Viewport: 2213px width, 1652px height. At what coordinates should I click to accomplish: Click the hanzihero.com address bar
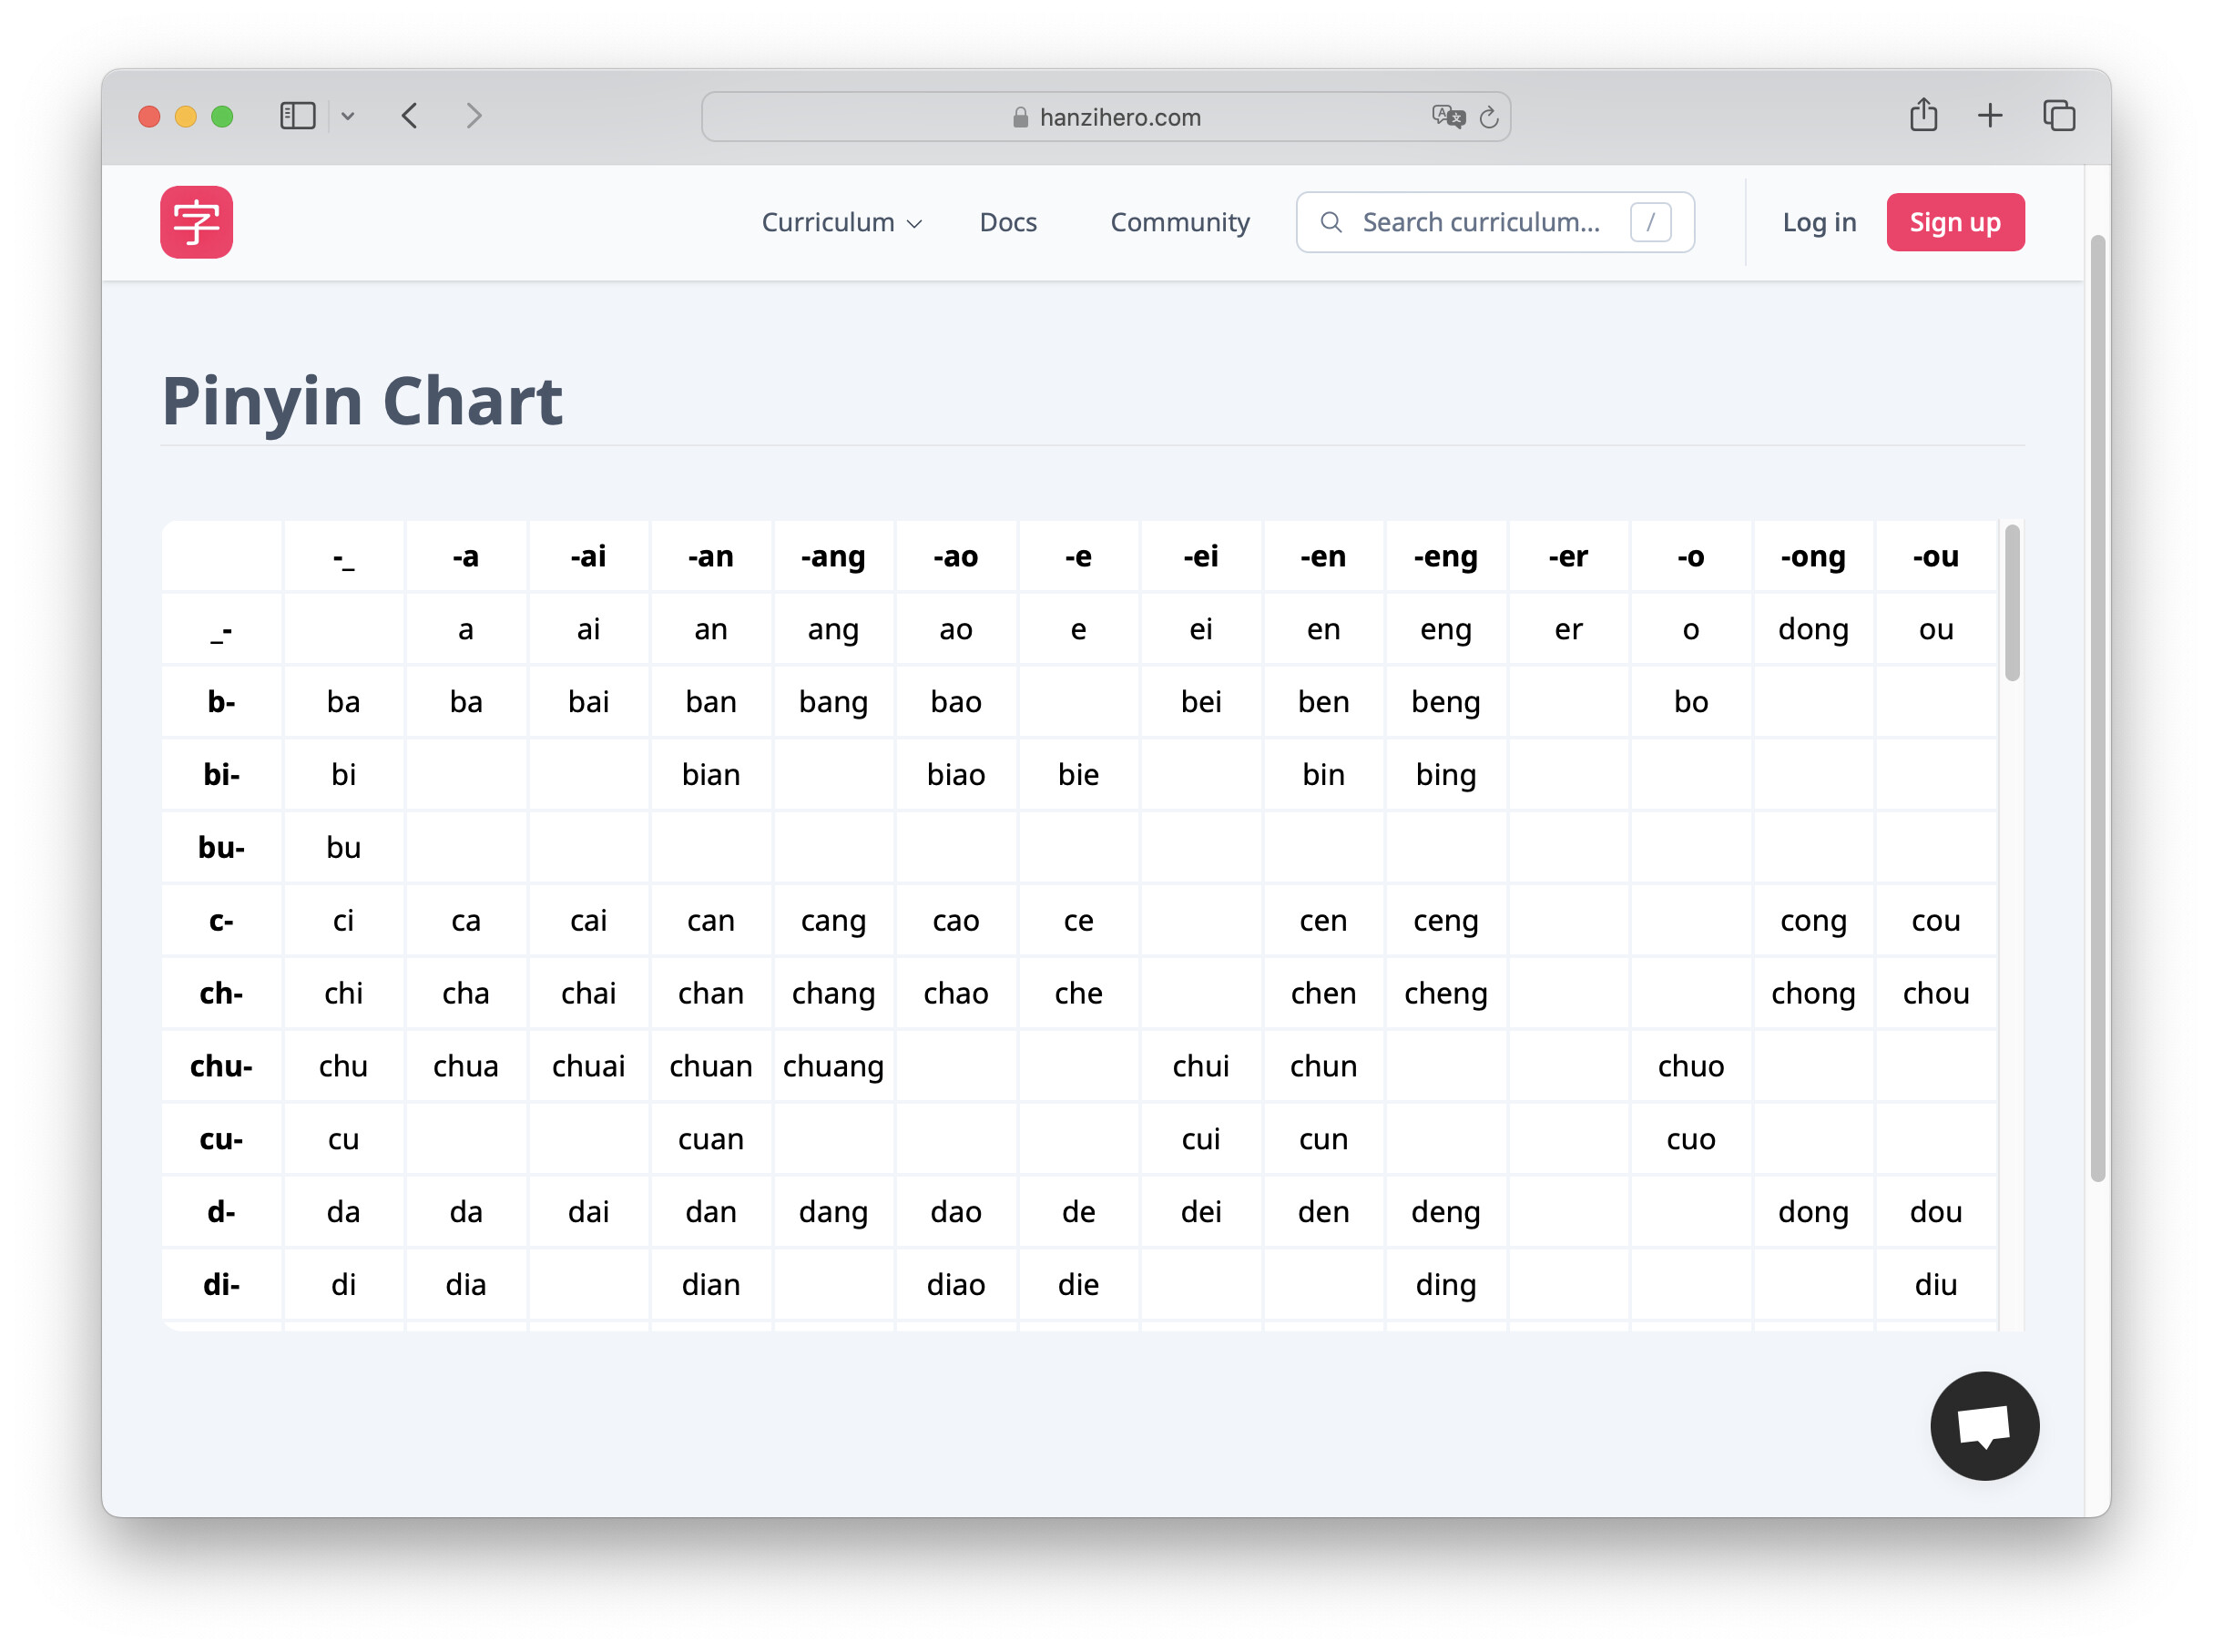point(1105,117)
